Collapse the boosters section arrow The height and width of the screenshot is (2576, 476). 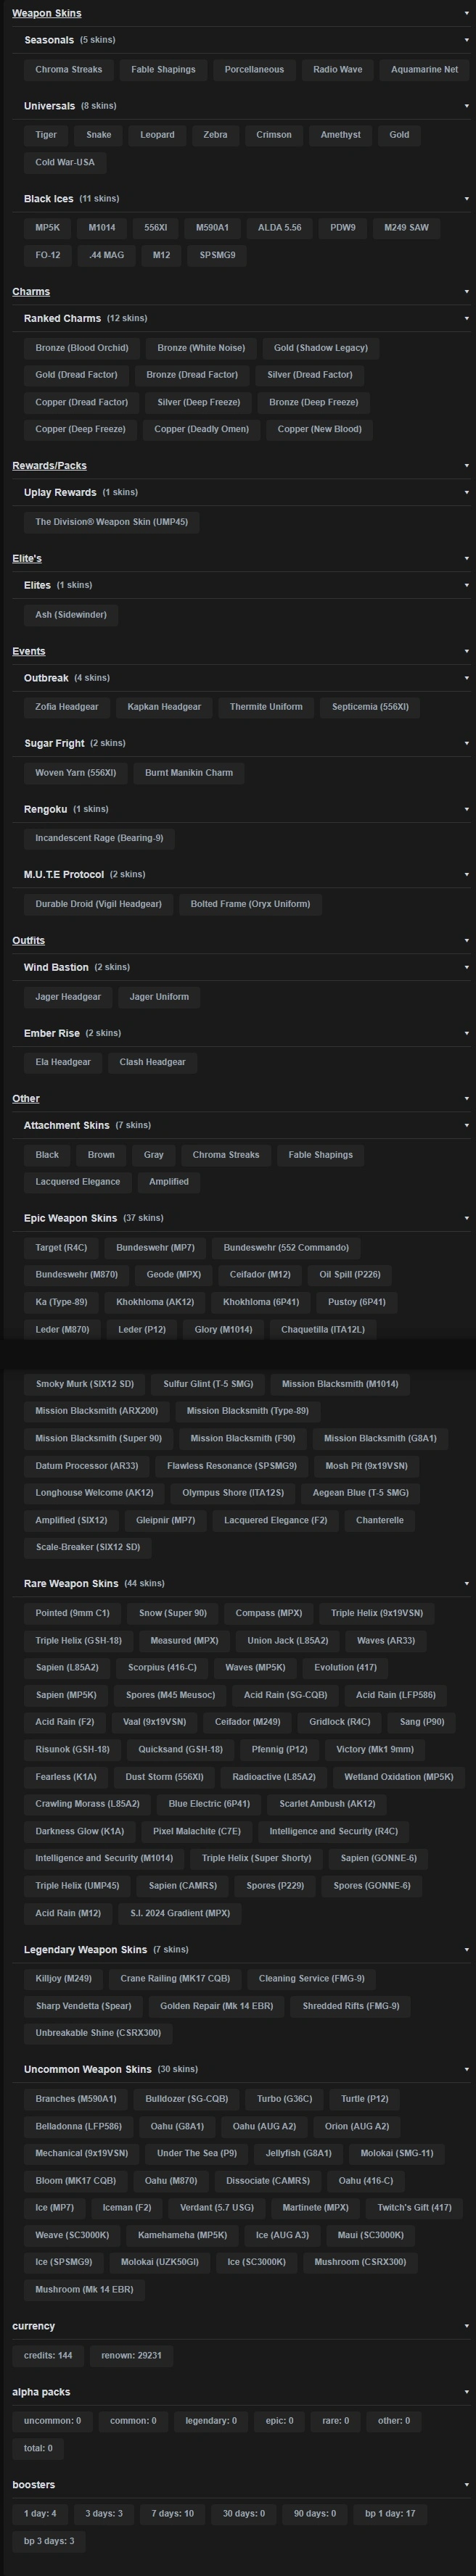point(466,2485)
